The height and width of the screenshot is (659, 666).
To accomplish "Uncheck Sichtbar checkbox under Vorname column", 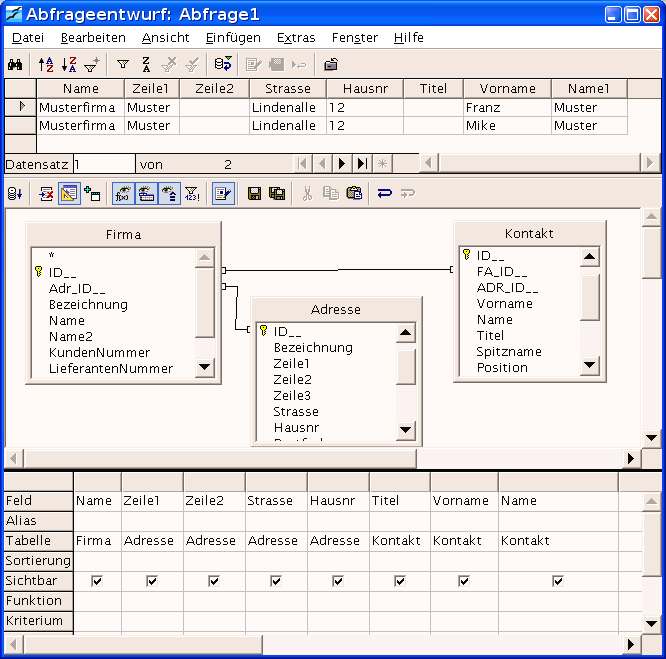I will pyautogui.click(x=464, y=581).
